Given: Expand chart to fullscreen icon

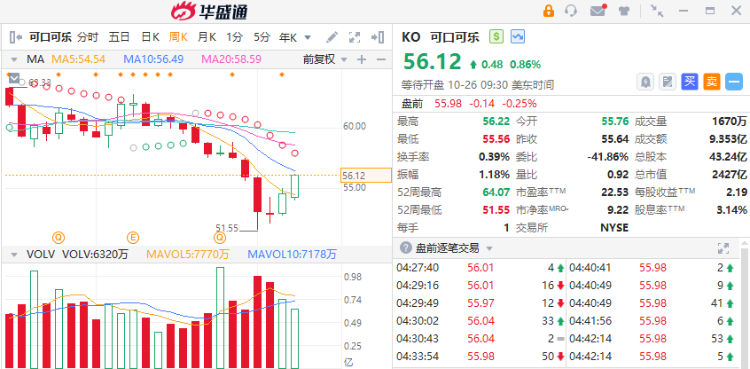Looking at the screenshot, I should 354,37.
